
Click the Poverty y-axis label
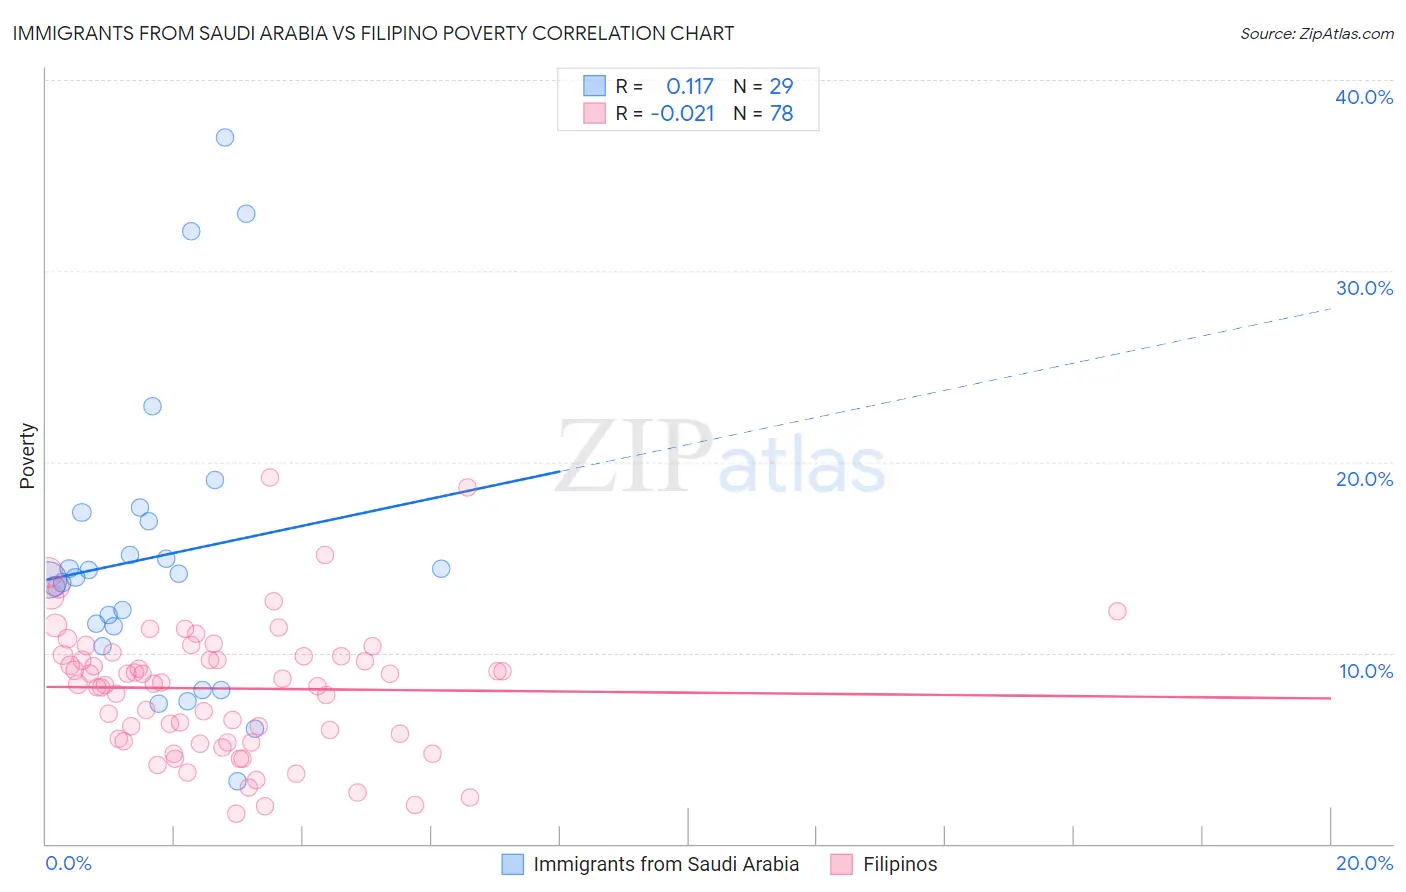point(27,456)
